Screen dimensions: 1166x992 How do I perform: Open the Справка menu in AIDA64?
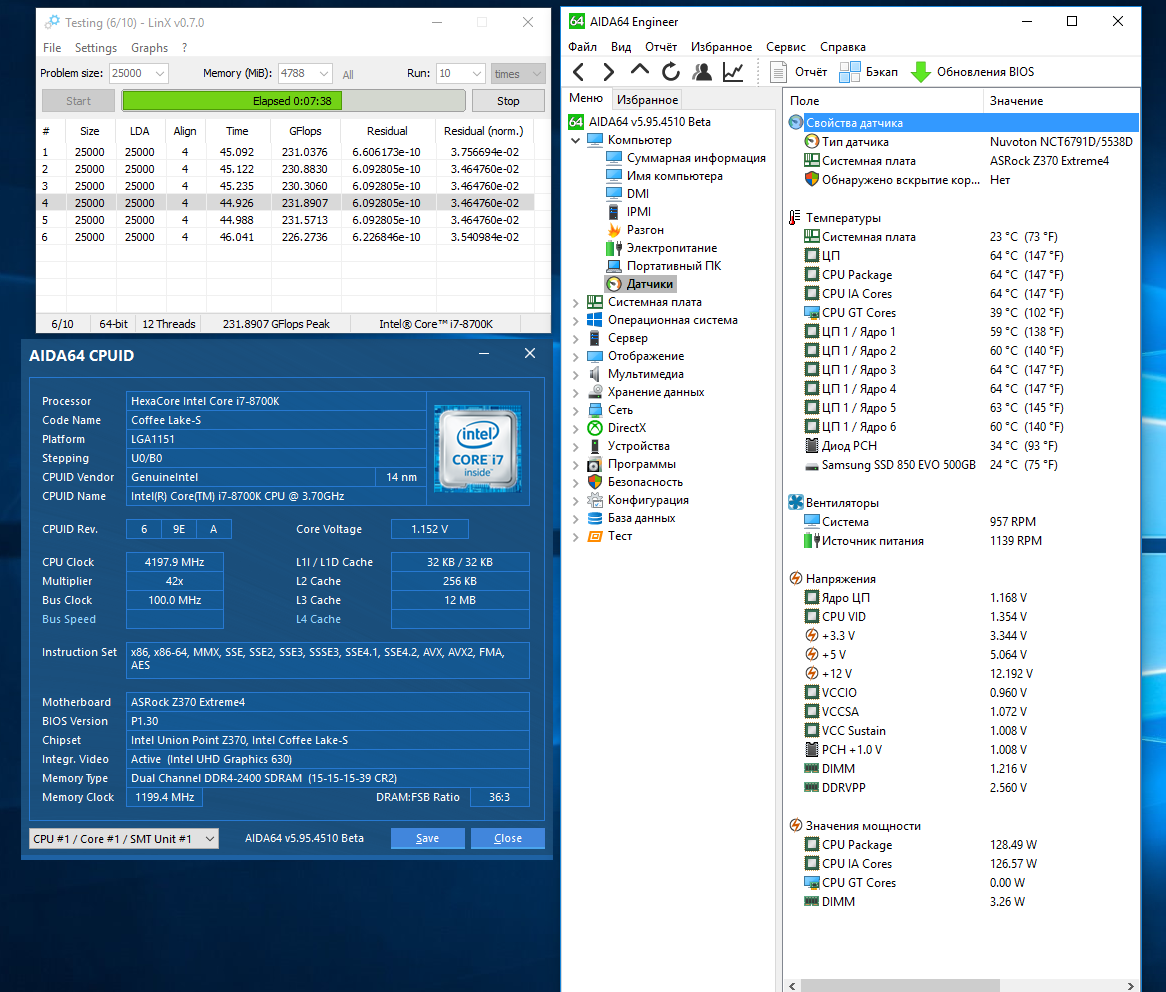coord(843,47)
